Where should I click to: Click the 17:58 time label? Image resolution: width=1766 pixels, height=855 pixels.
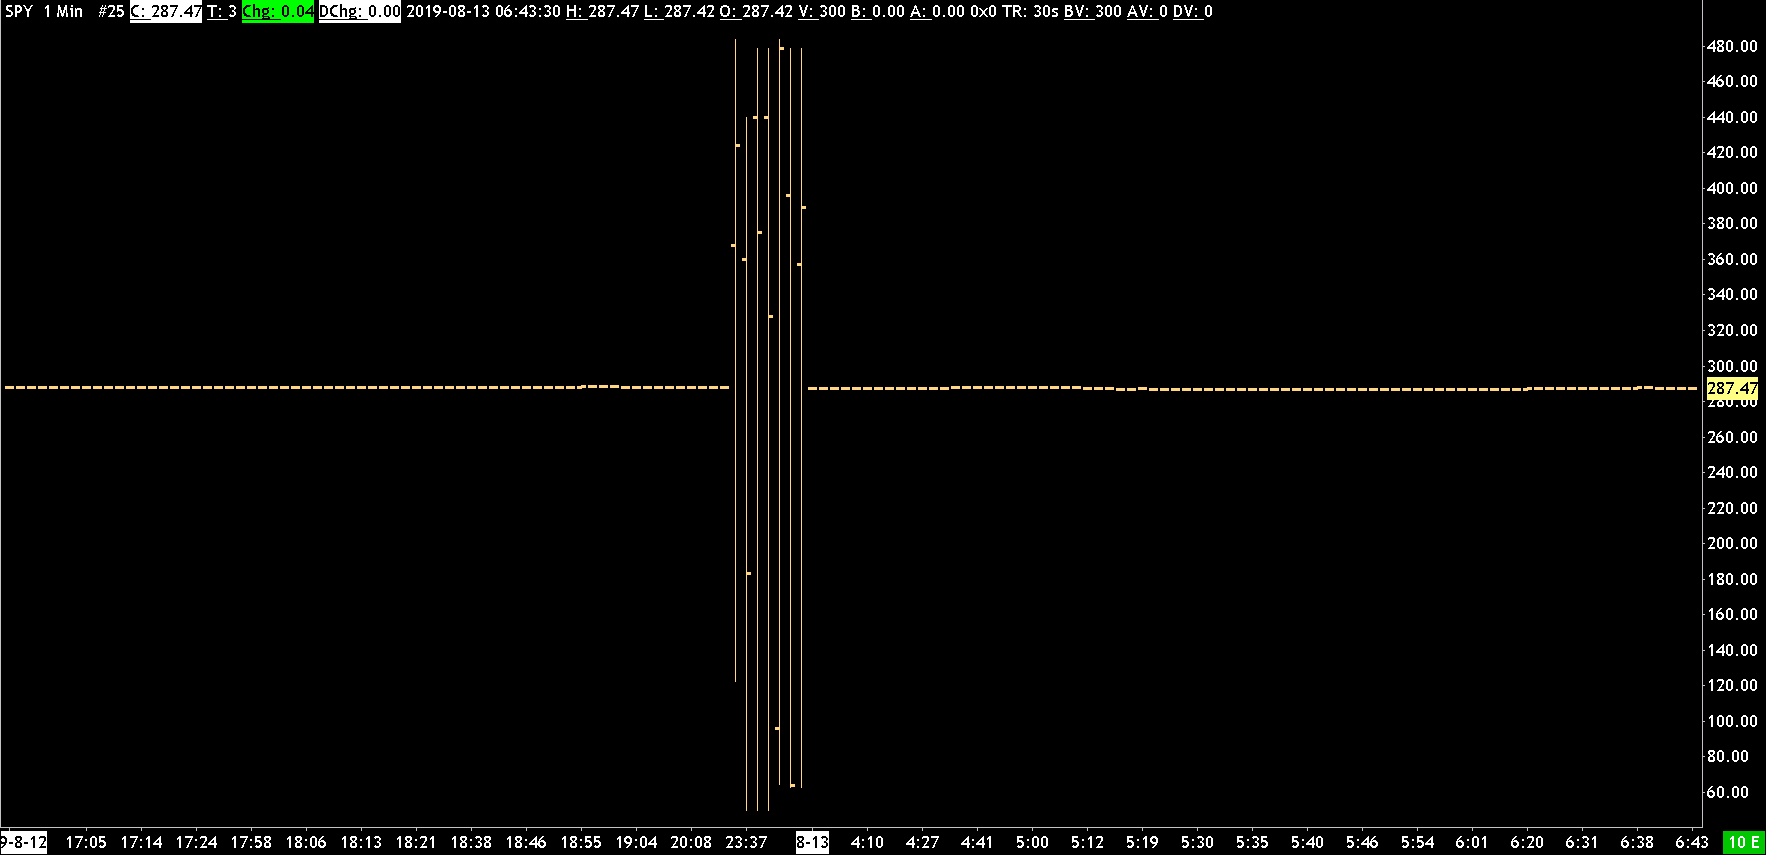[x=251, y=842]
